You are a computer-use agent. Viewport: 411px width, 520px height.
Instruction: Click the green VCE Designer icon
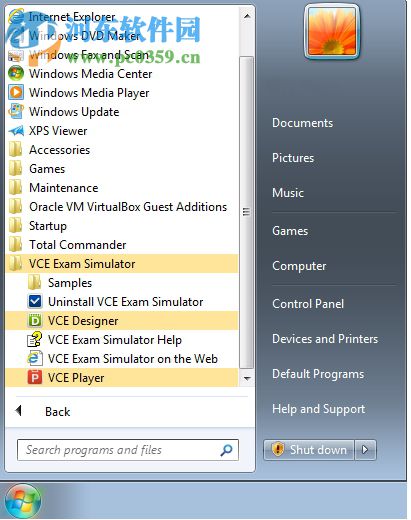tap(35, 320)
